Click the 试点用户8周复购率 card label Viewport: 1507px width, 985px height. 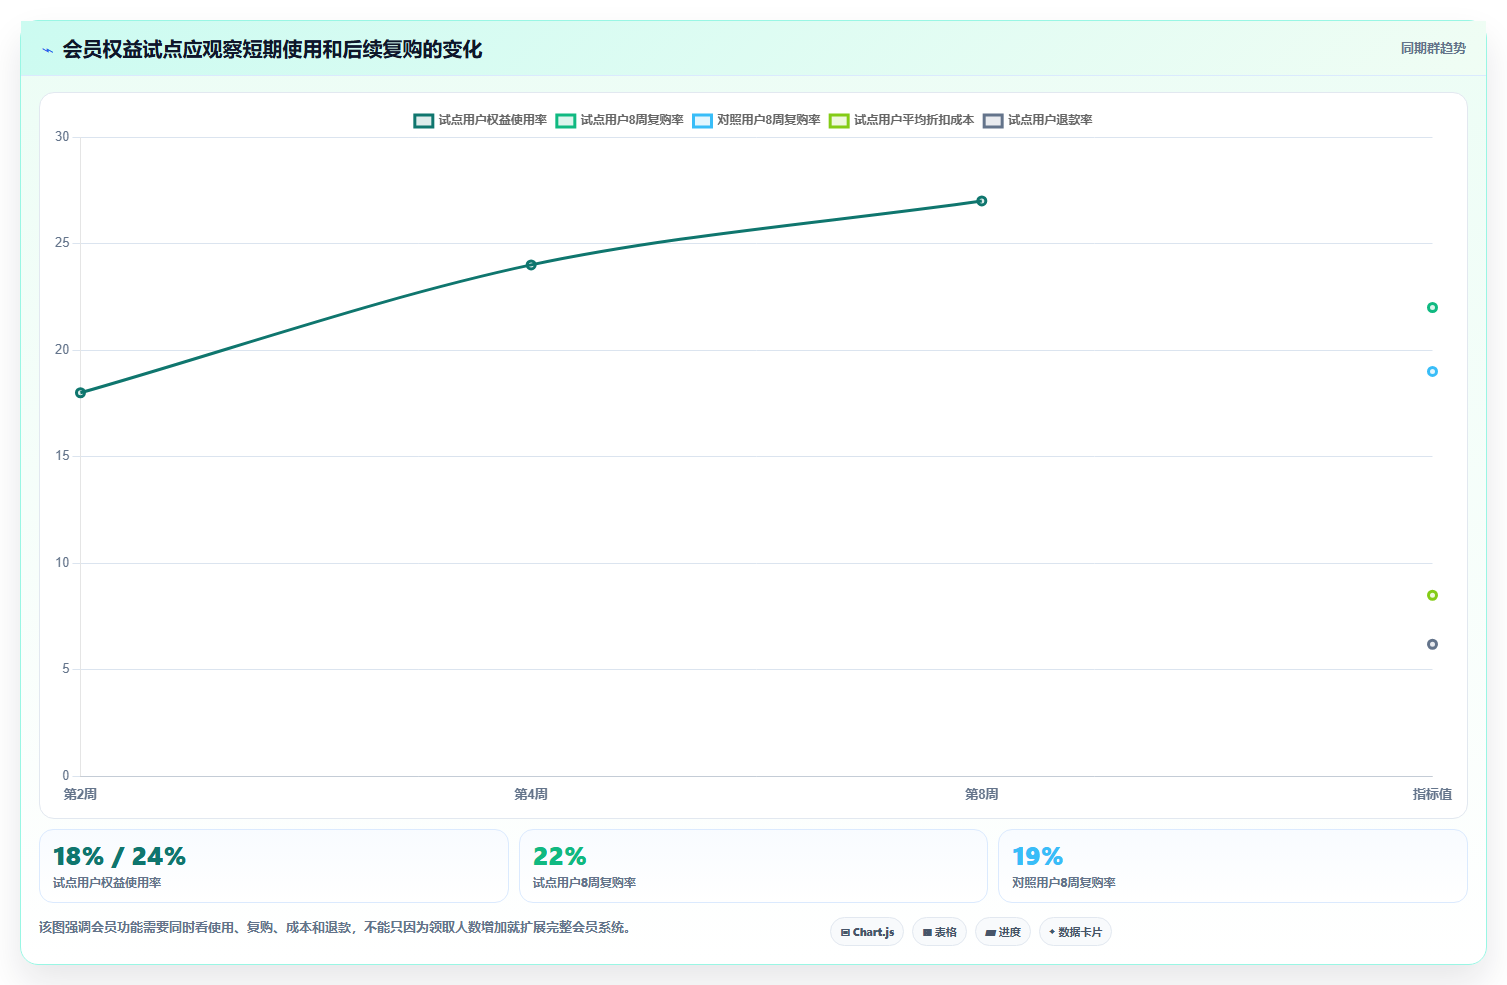pyautogui.click(x=584, y=883)
